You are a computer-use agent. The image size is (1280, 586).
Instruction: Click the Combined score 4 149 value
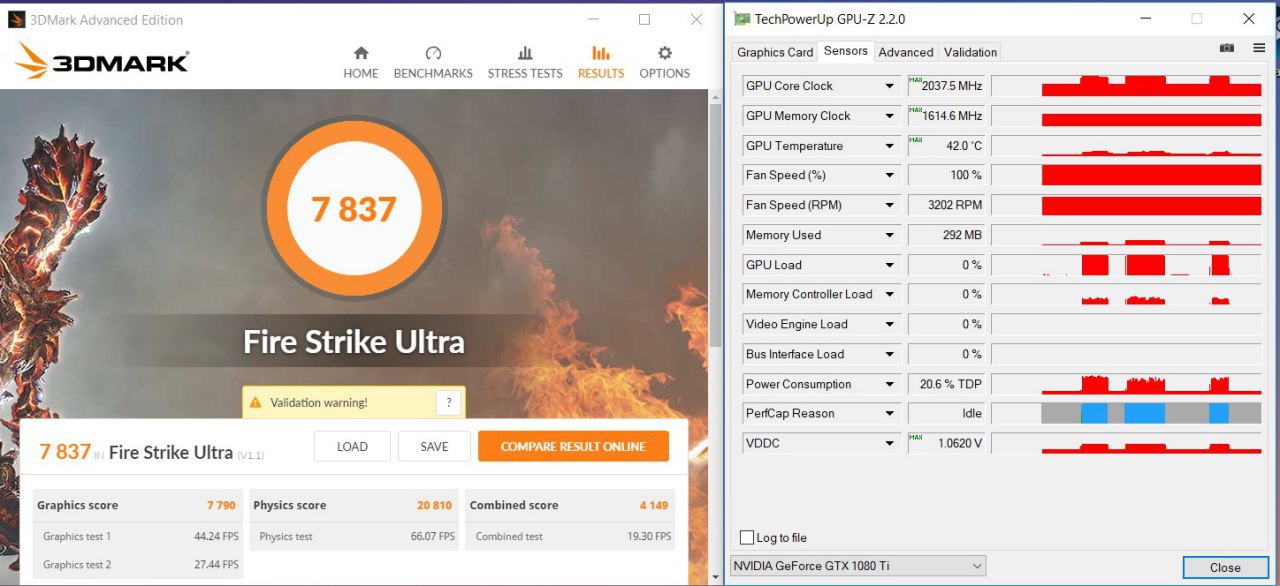(654, 505)
